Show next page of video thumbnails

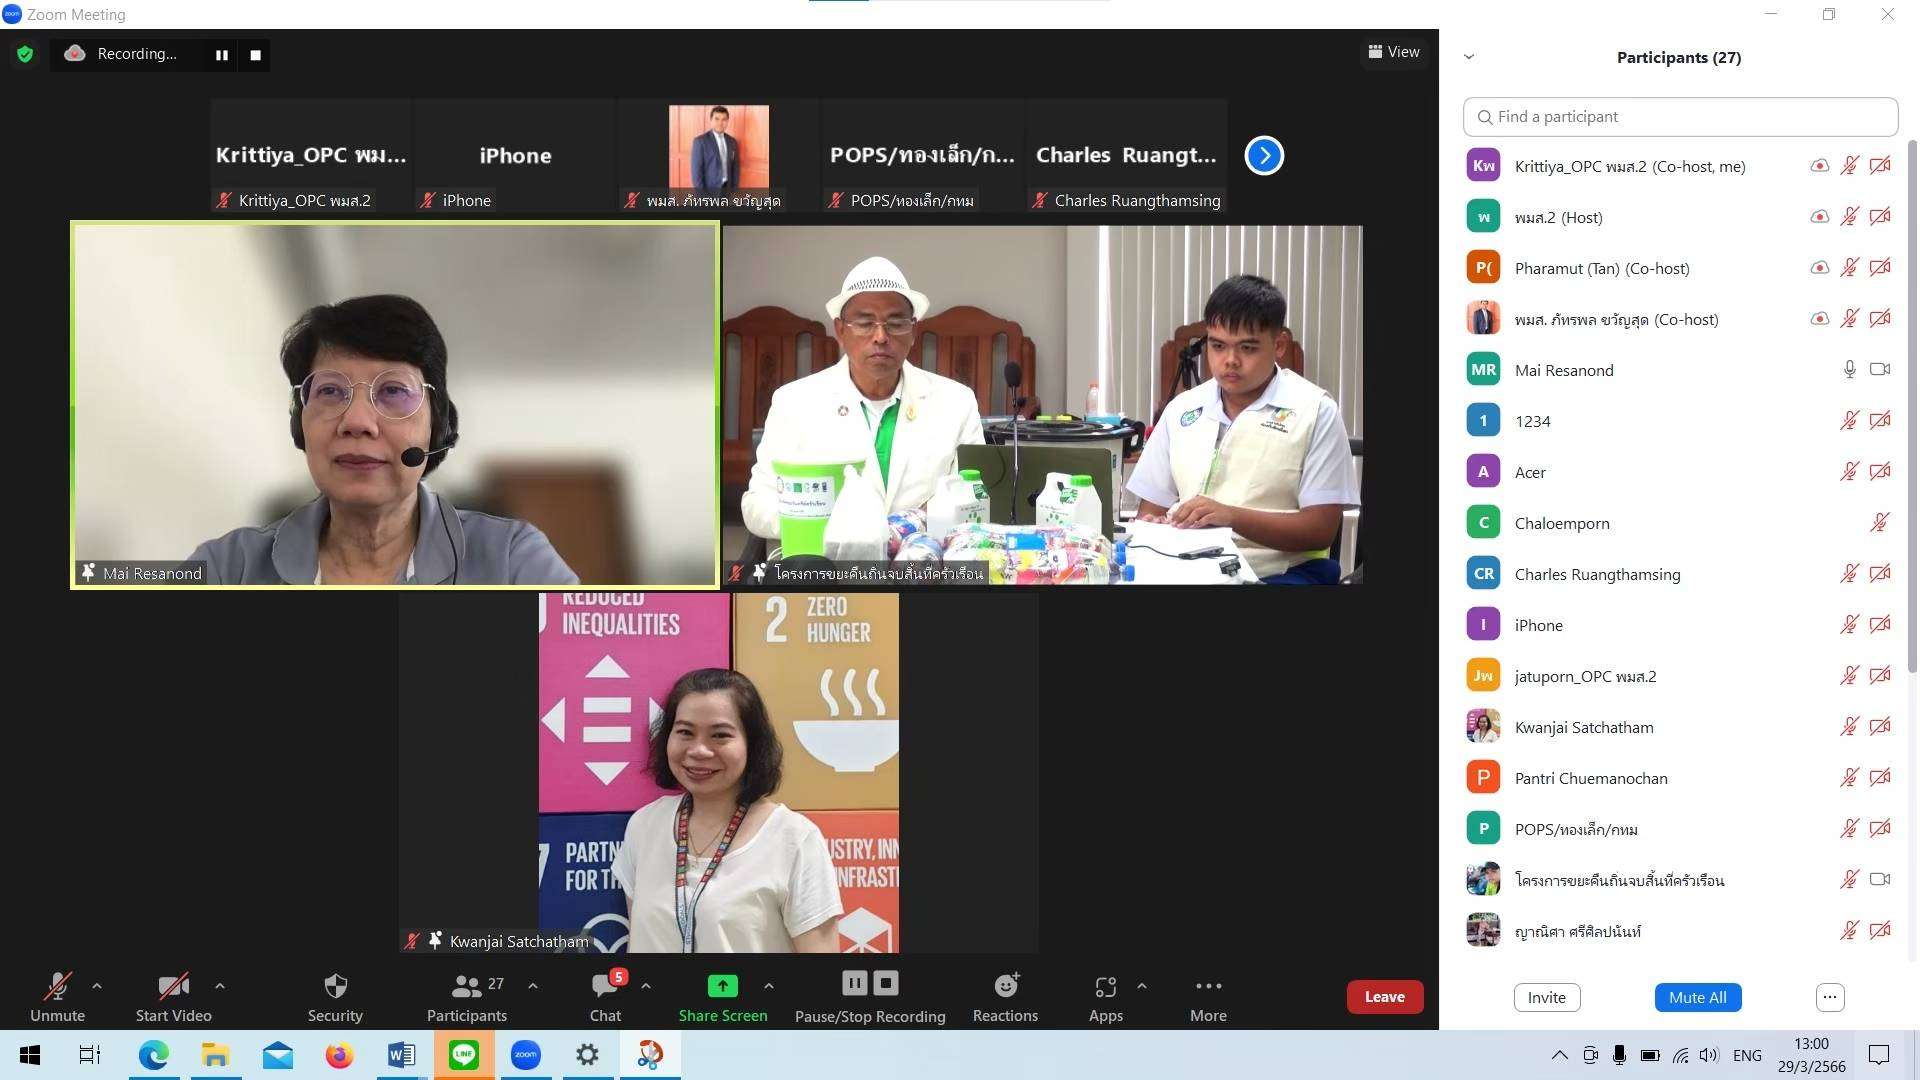click(x=1264, y=155)
